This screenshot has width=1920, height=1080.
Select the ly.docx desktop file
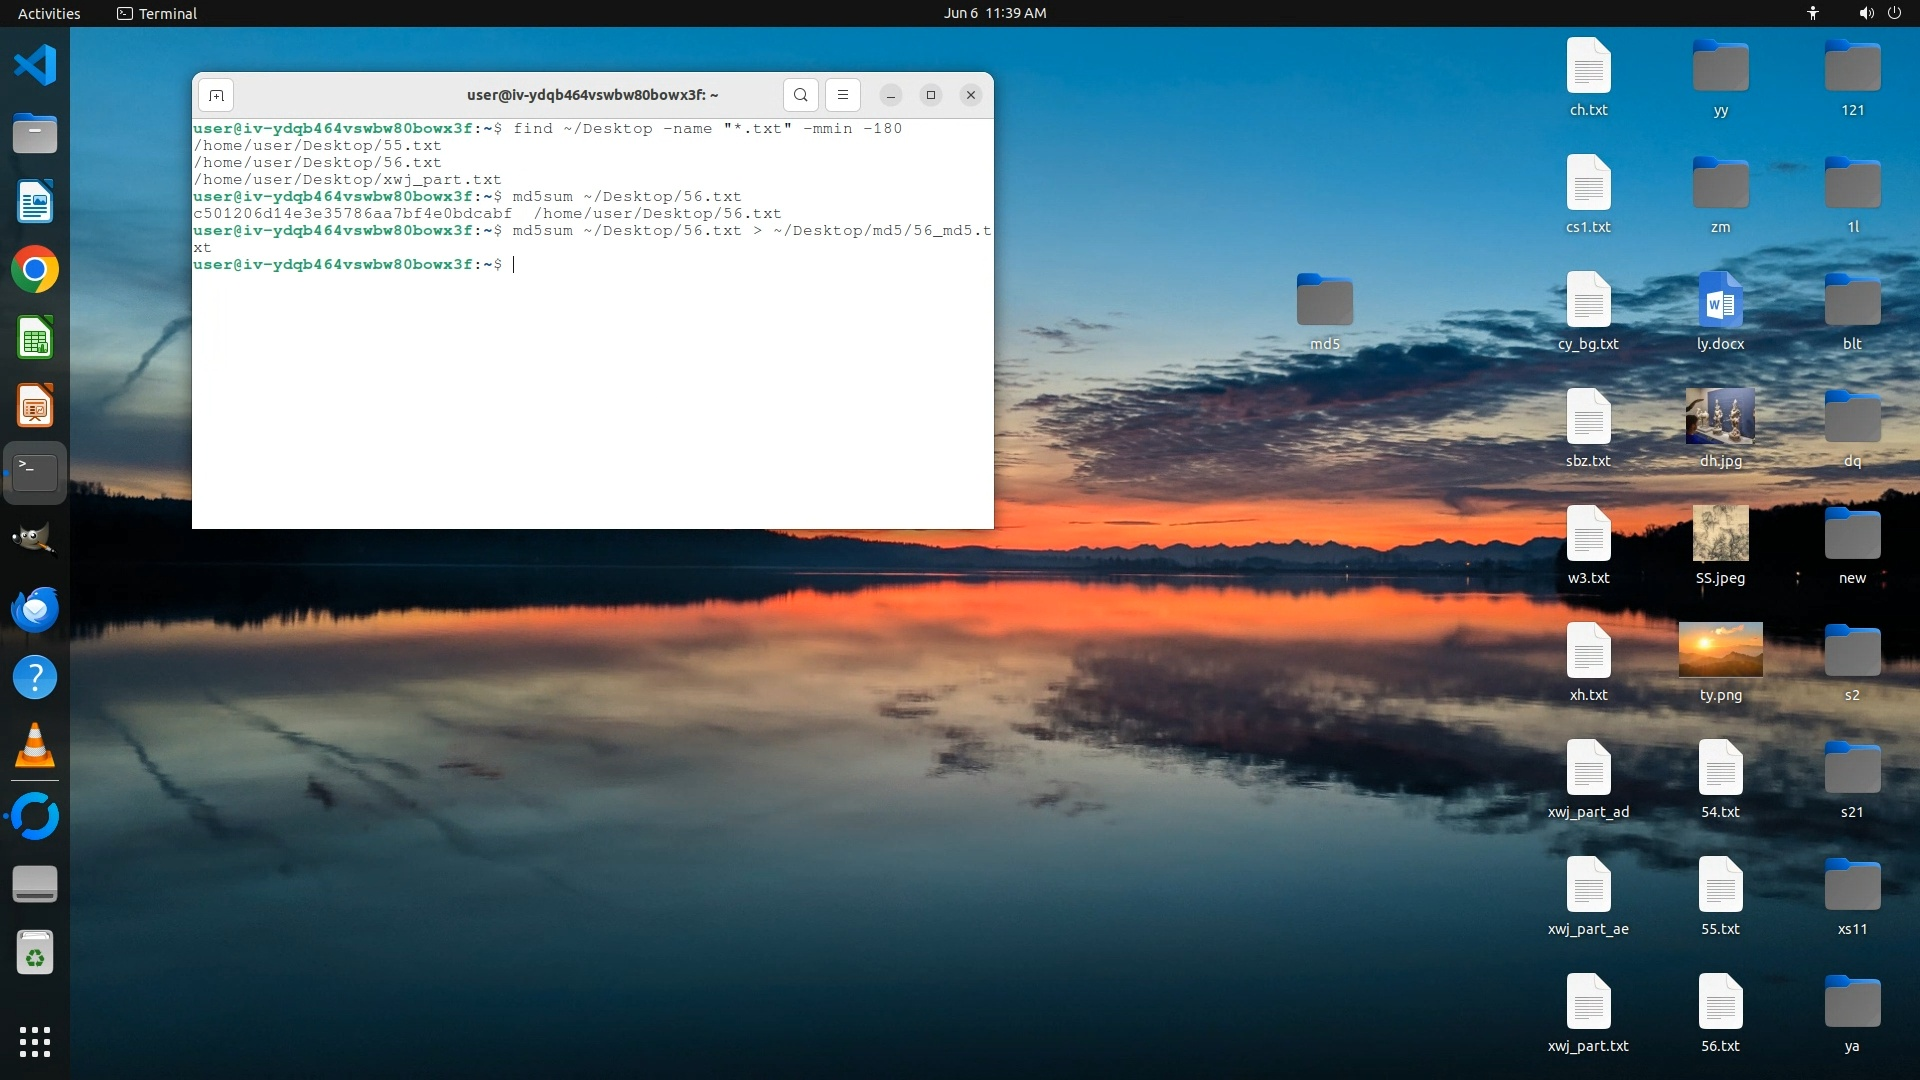(1720, 301)
